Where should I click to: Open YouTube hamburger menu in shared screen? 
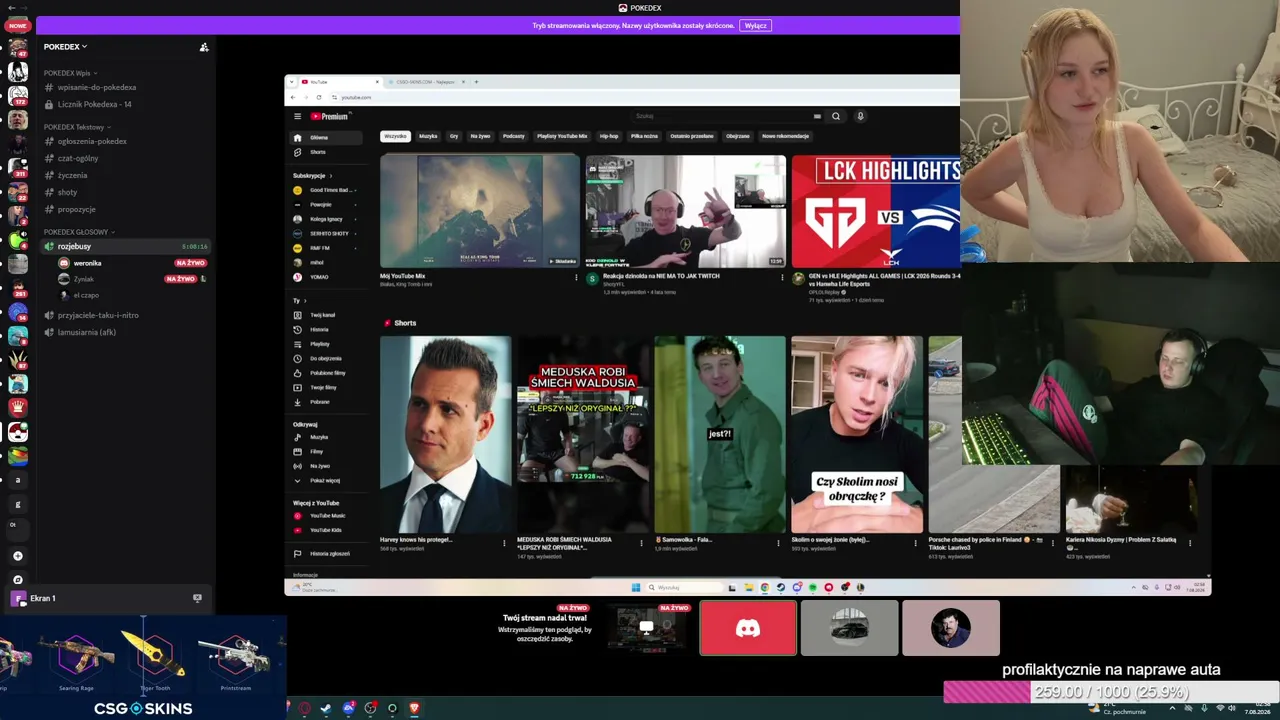point(297,117)
